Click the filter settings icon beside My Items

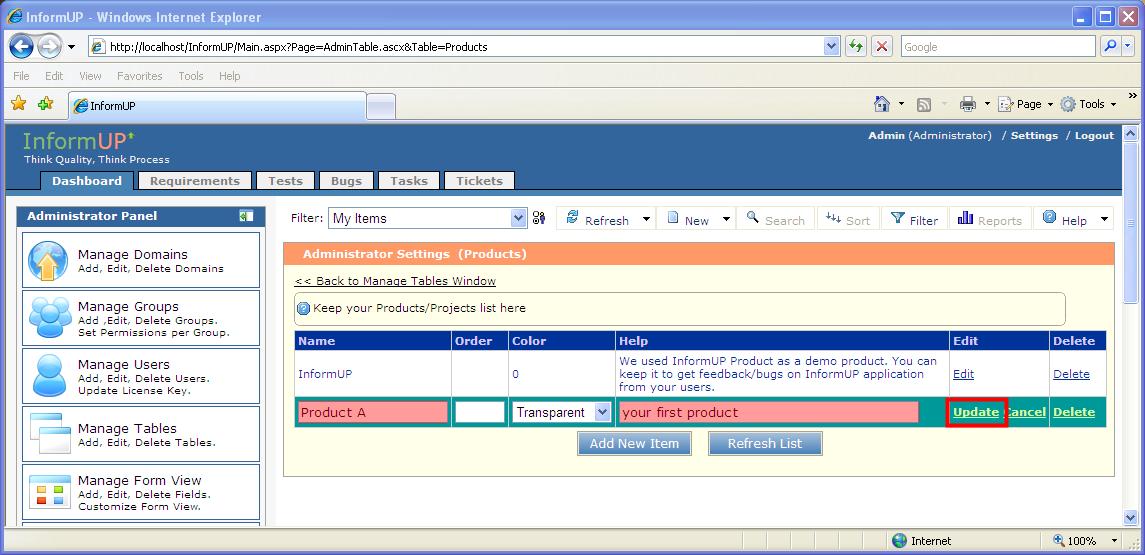[x=539, y=218]
